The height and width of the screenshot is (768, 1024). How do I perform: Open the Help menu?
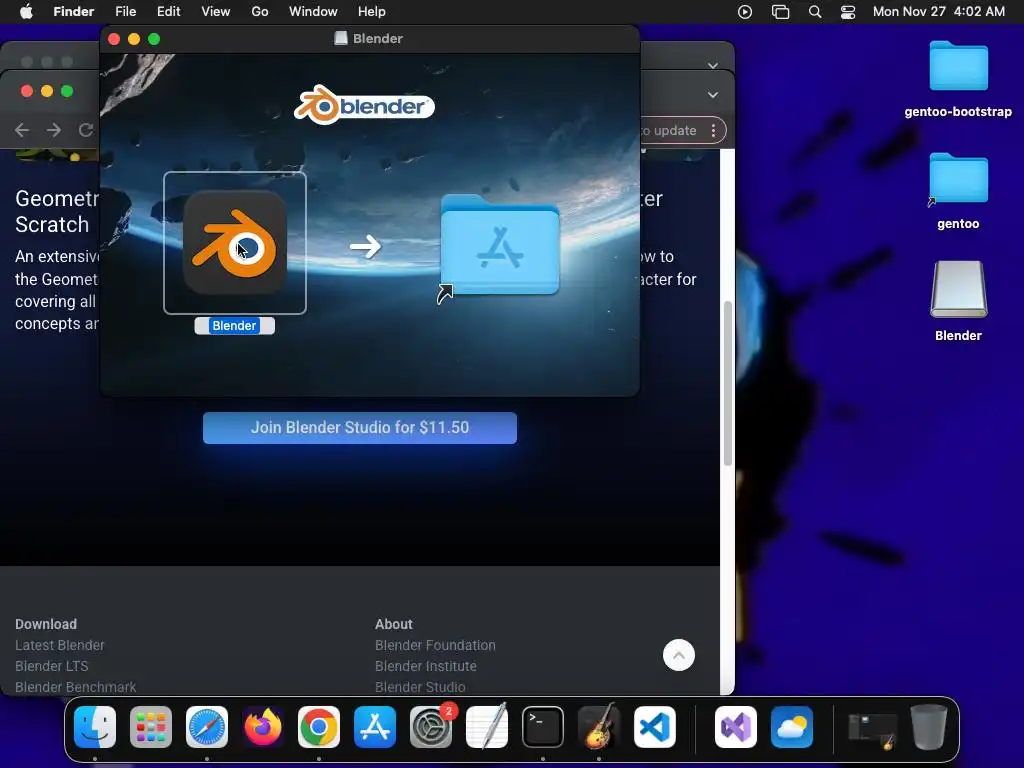[x=372, y=12]
